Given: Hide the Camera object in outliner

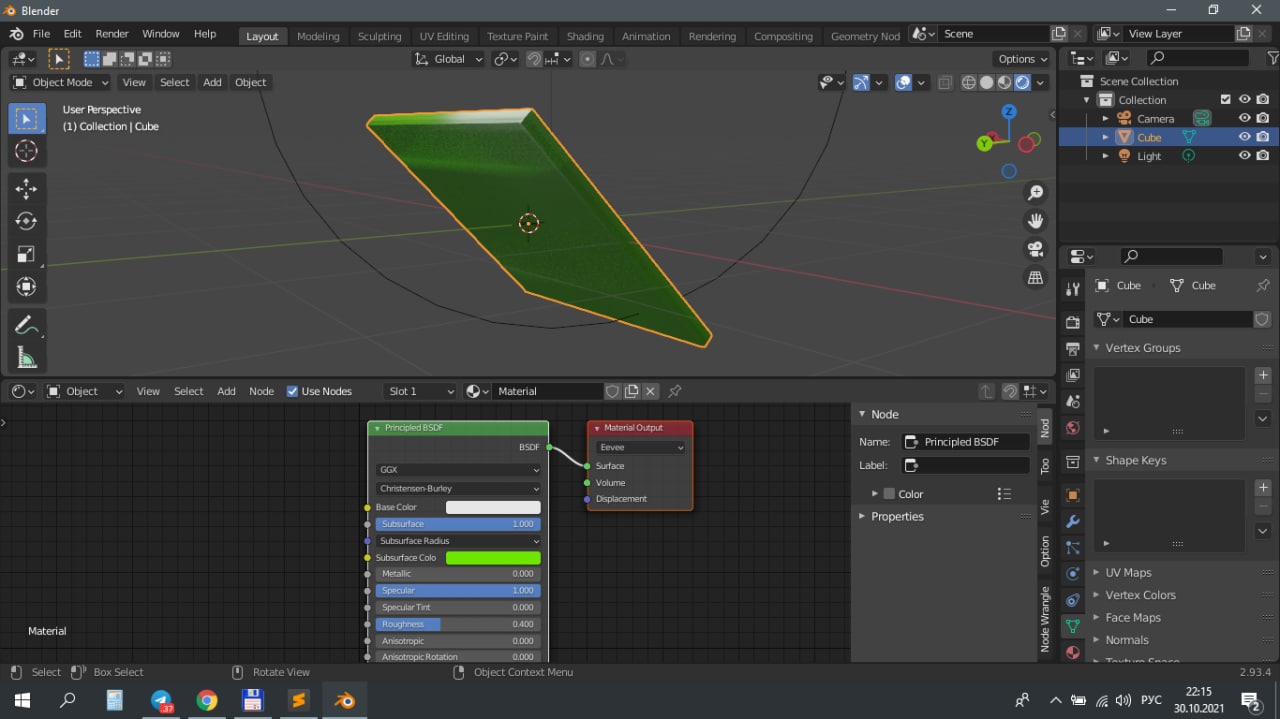Looking at the screenshot, I should click(x=1245, y=118).
